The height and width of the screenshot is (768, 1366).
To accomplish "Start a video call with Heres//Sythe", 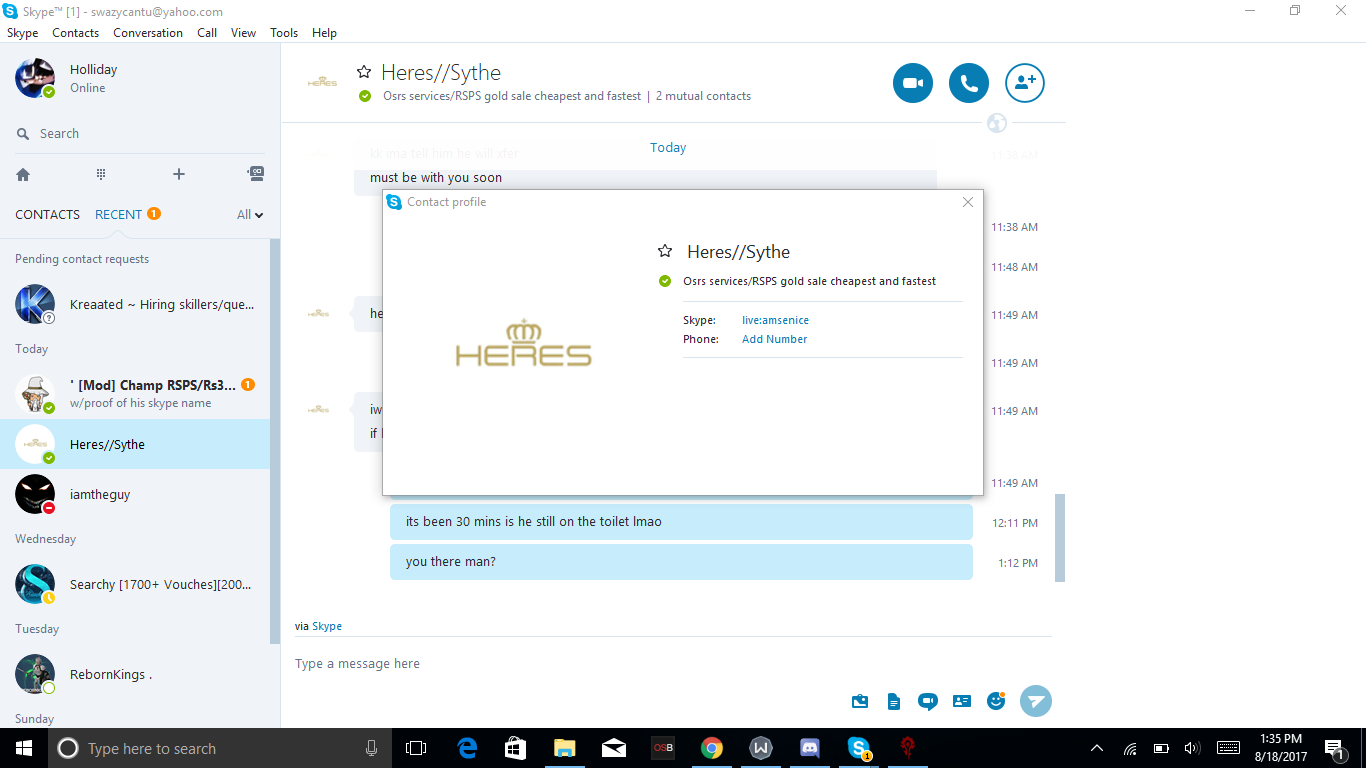I will click(x=912, y=84).
